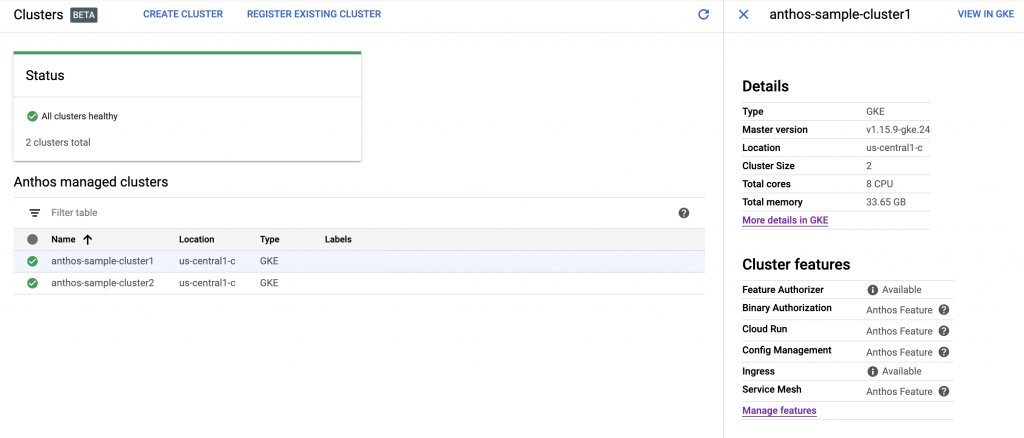Click info icon next to Feature Authorizer
Screen dimensions: 1024x438
click(872, 290)
